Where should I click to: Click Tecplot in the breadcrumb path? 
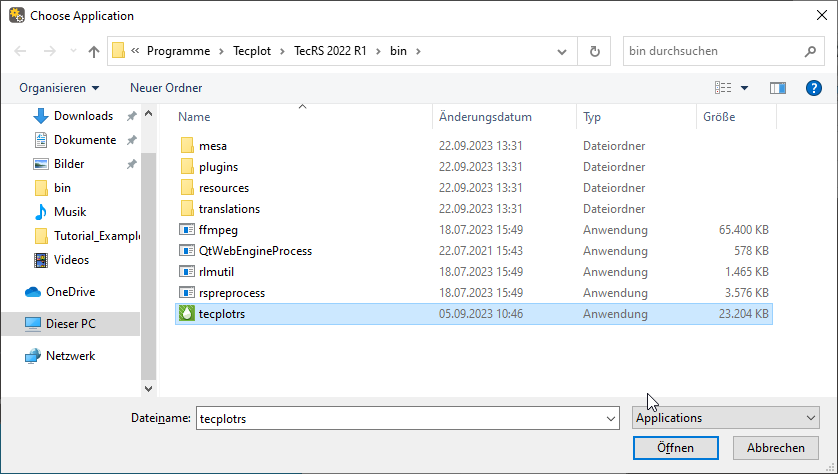click(x=252, y=51)
